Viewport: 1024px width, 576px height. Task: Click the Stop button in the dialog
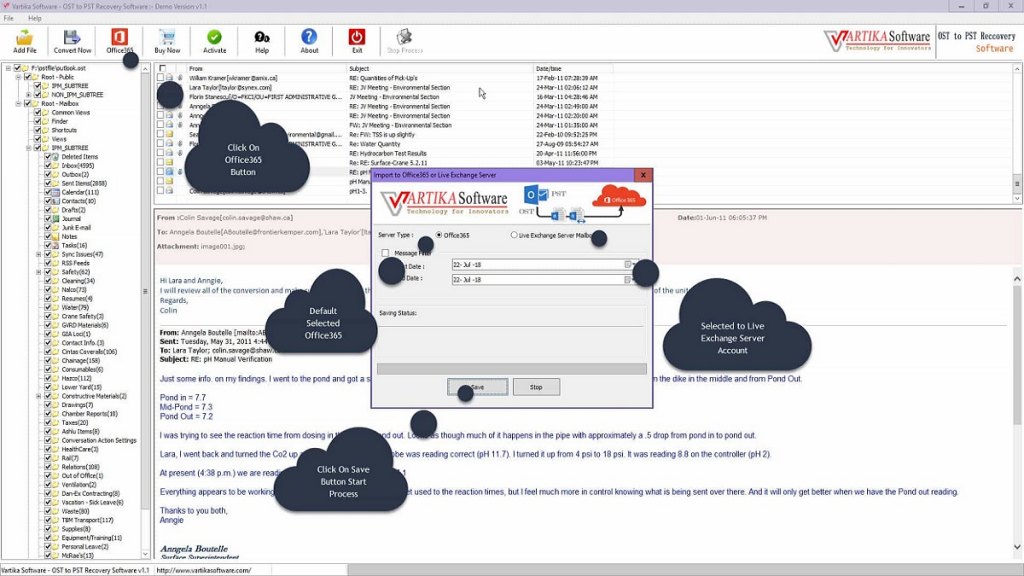(537, 387)
